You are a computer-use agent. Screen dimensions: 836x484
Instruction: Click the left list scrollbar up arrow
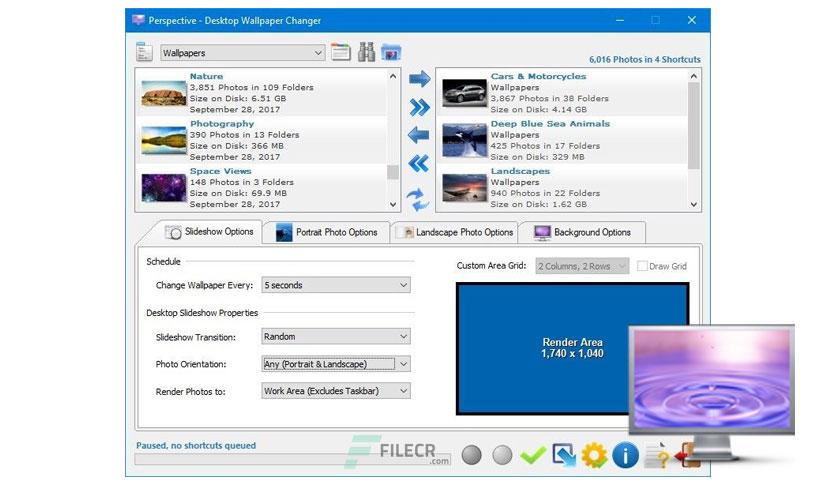pyautogui.click(x=393, y=76)
